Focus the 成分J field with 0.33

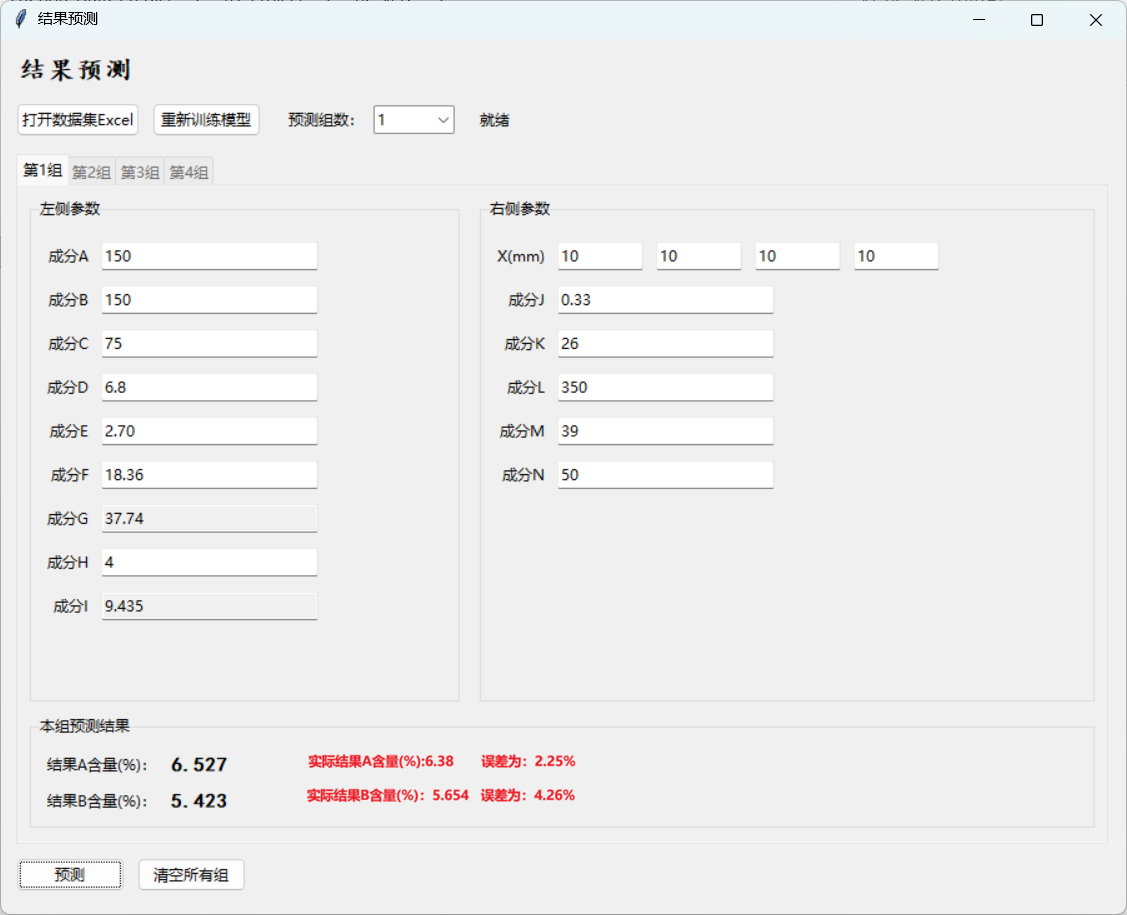(665, 300)
